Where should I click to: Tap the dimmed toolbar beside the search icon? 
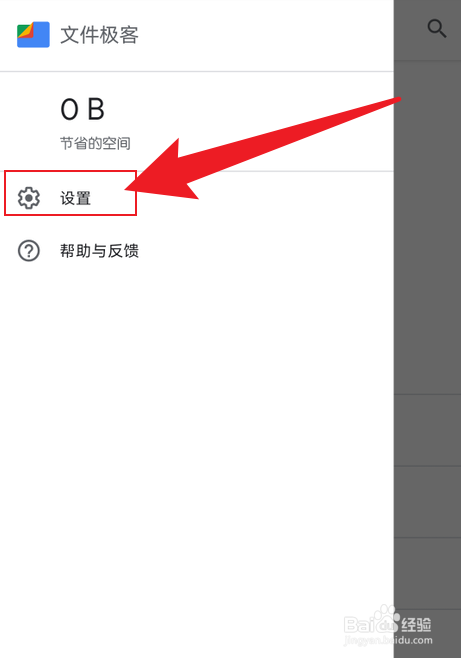coord(409,29)
